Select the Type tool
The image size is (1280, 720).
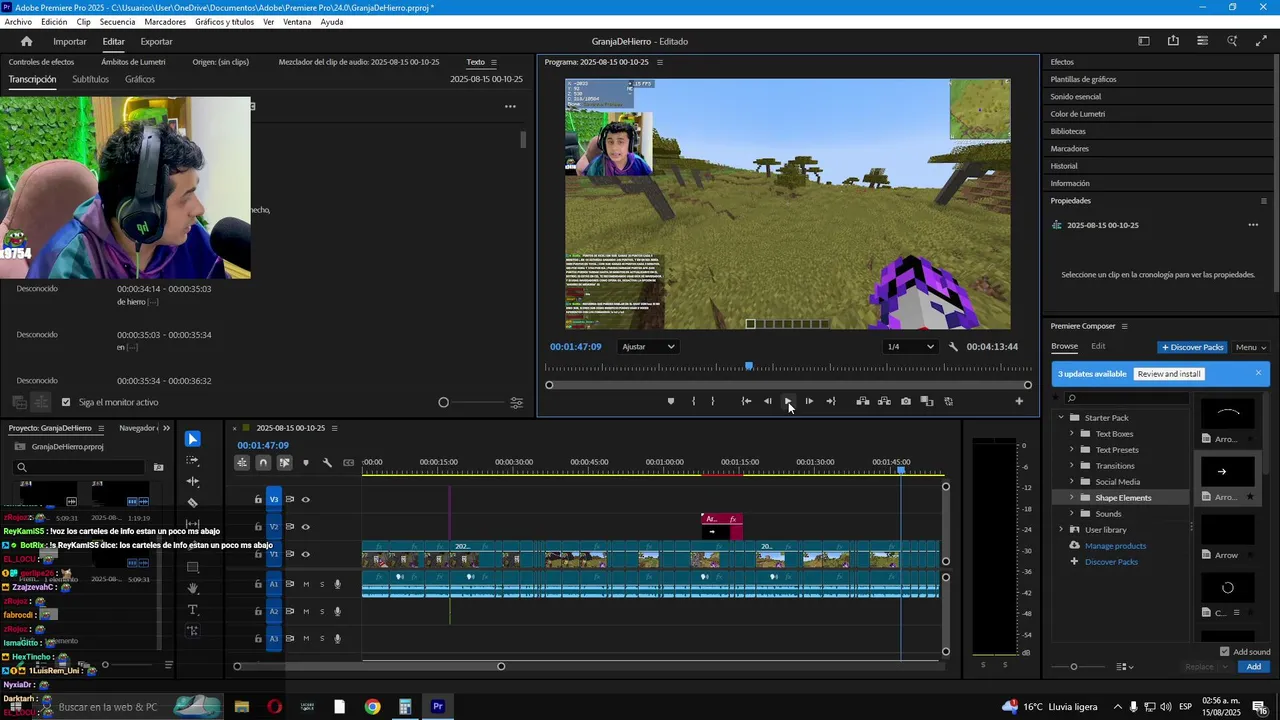193,609
